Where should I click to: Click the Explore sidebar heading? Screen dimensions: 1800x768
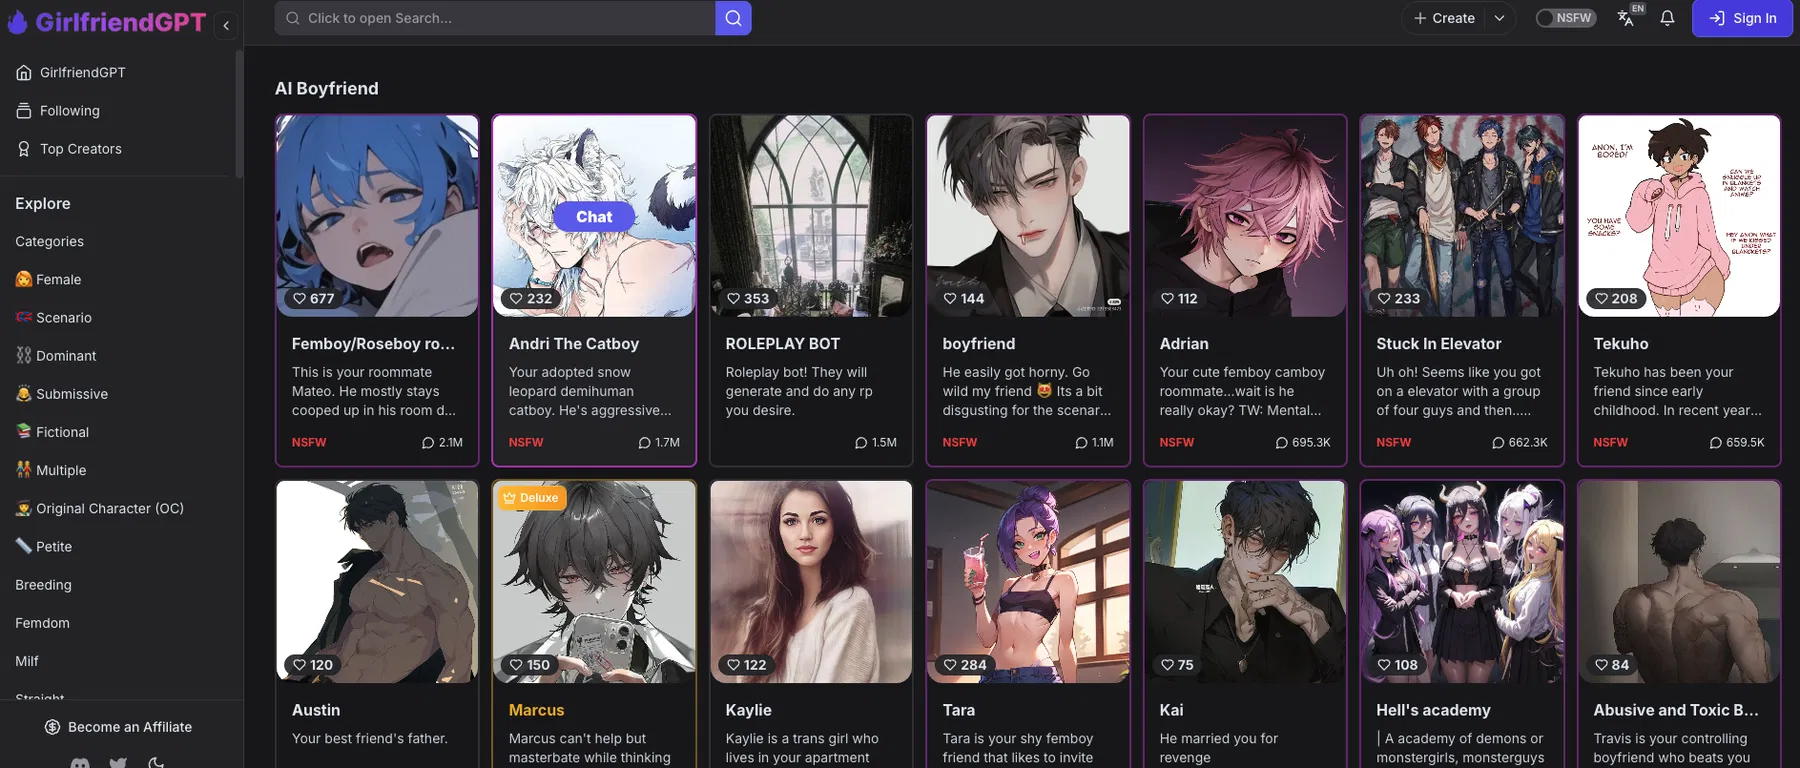pyautogui.click(x=43, y=203)
